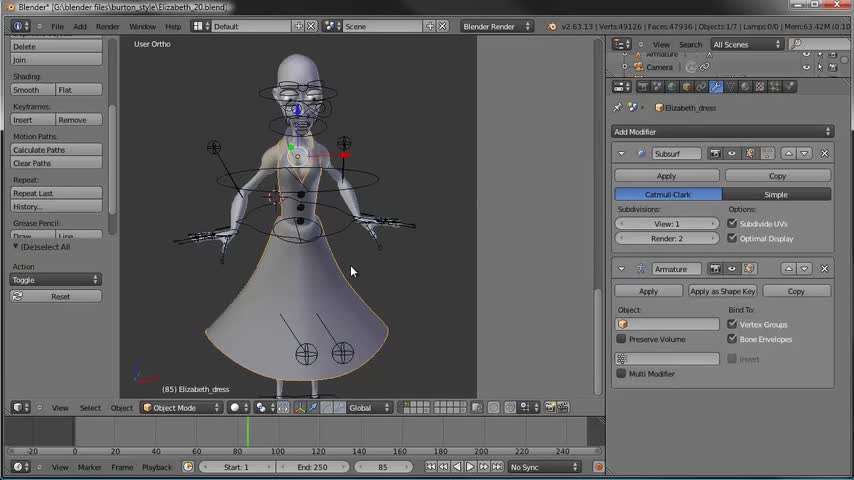The width and height of the screenshot is (854, 480).
Task: Click the Calculate Paths button
Action: click(56, 150)
